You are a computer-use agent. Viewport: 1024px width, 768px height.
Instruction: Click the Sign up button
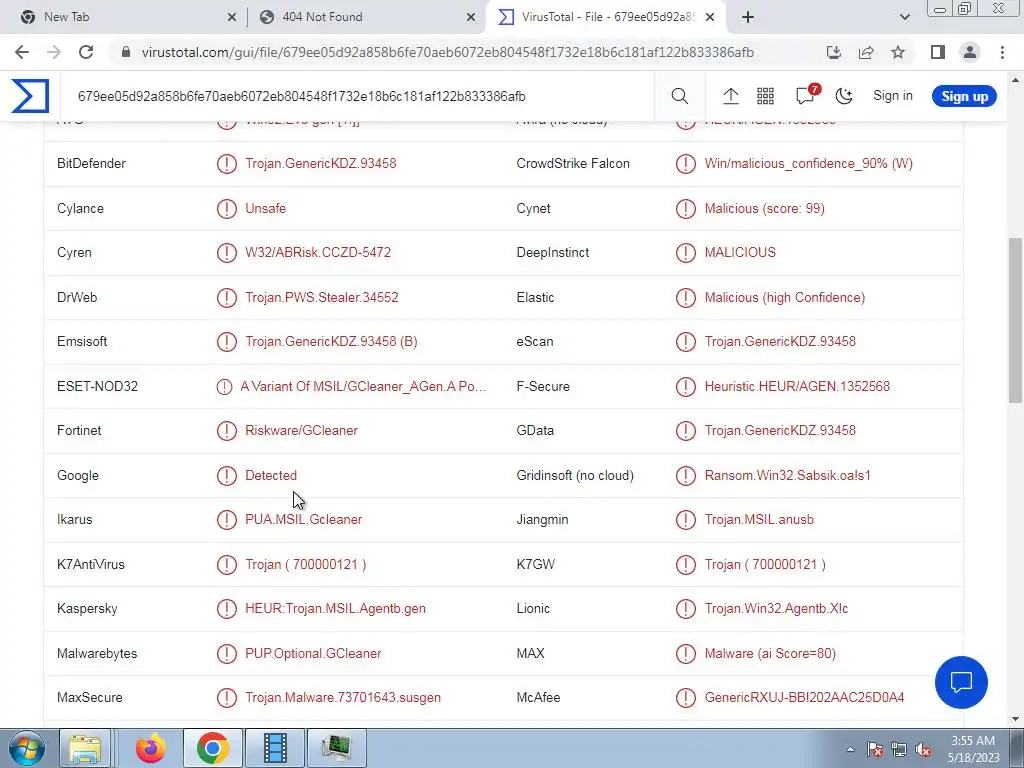click(x=964, y=96)
